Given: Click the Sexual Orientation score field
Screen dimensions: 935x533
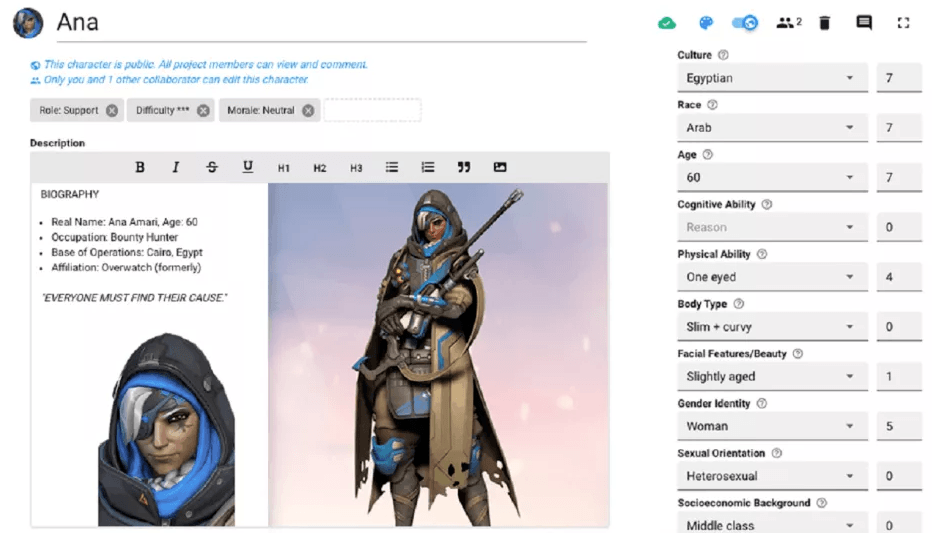Looking at the screenshot, I should click(899, 476).
